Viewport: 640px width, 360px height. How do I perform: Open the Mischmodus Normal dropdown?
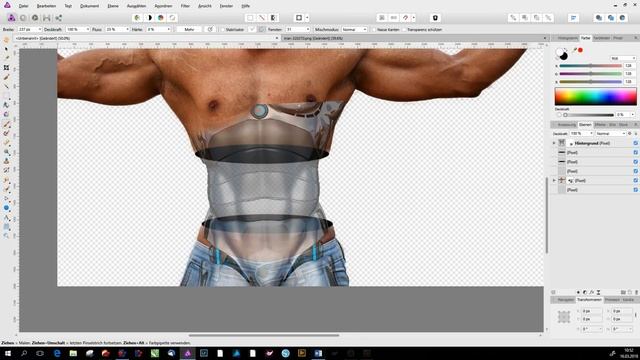coord(354,30)
